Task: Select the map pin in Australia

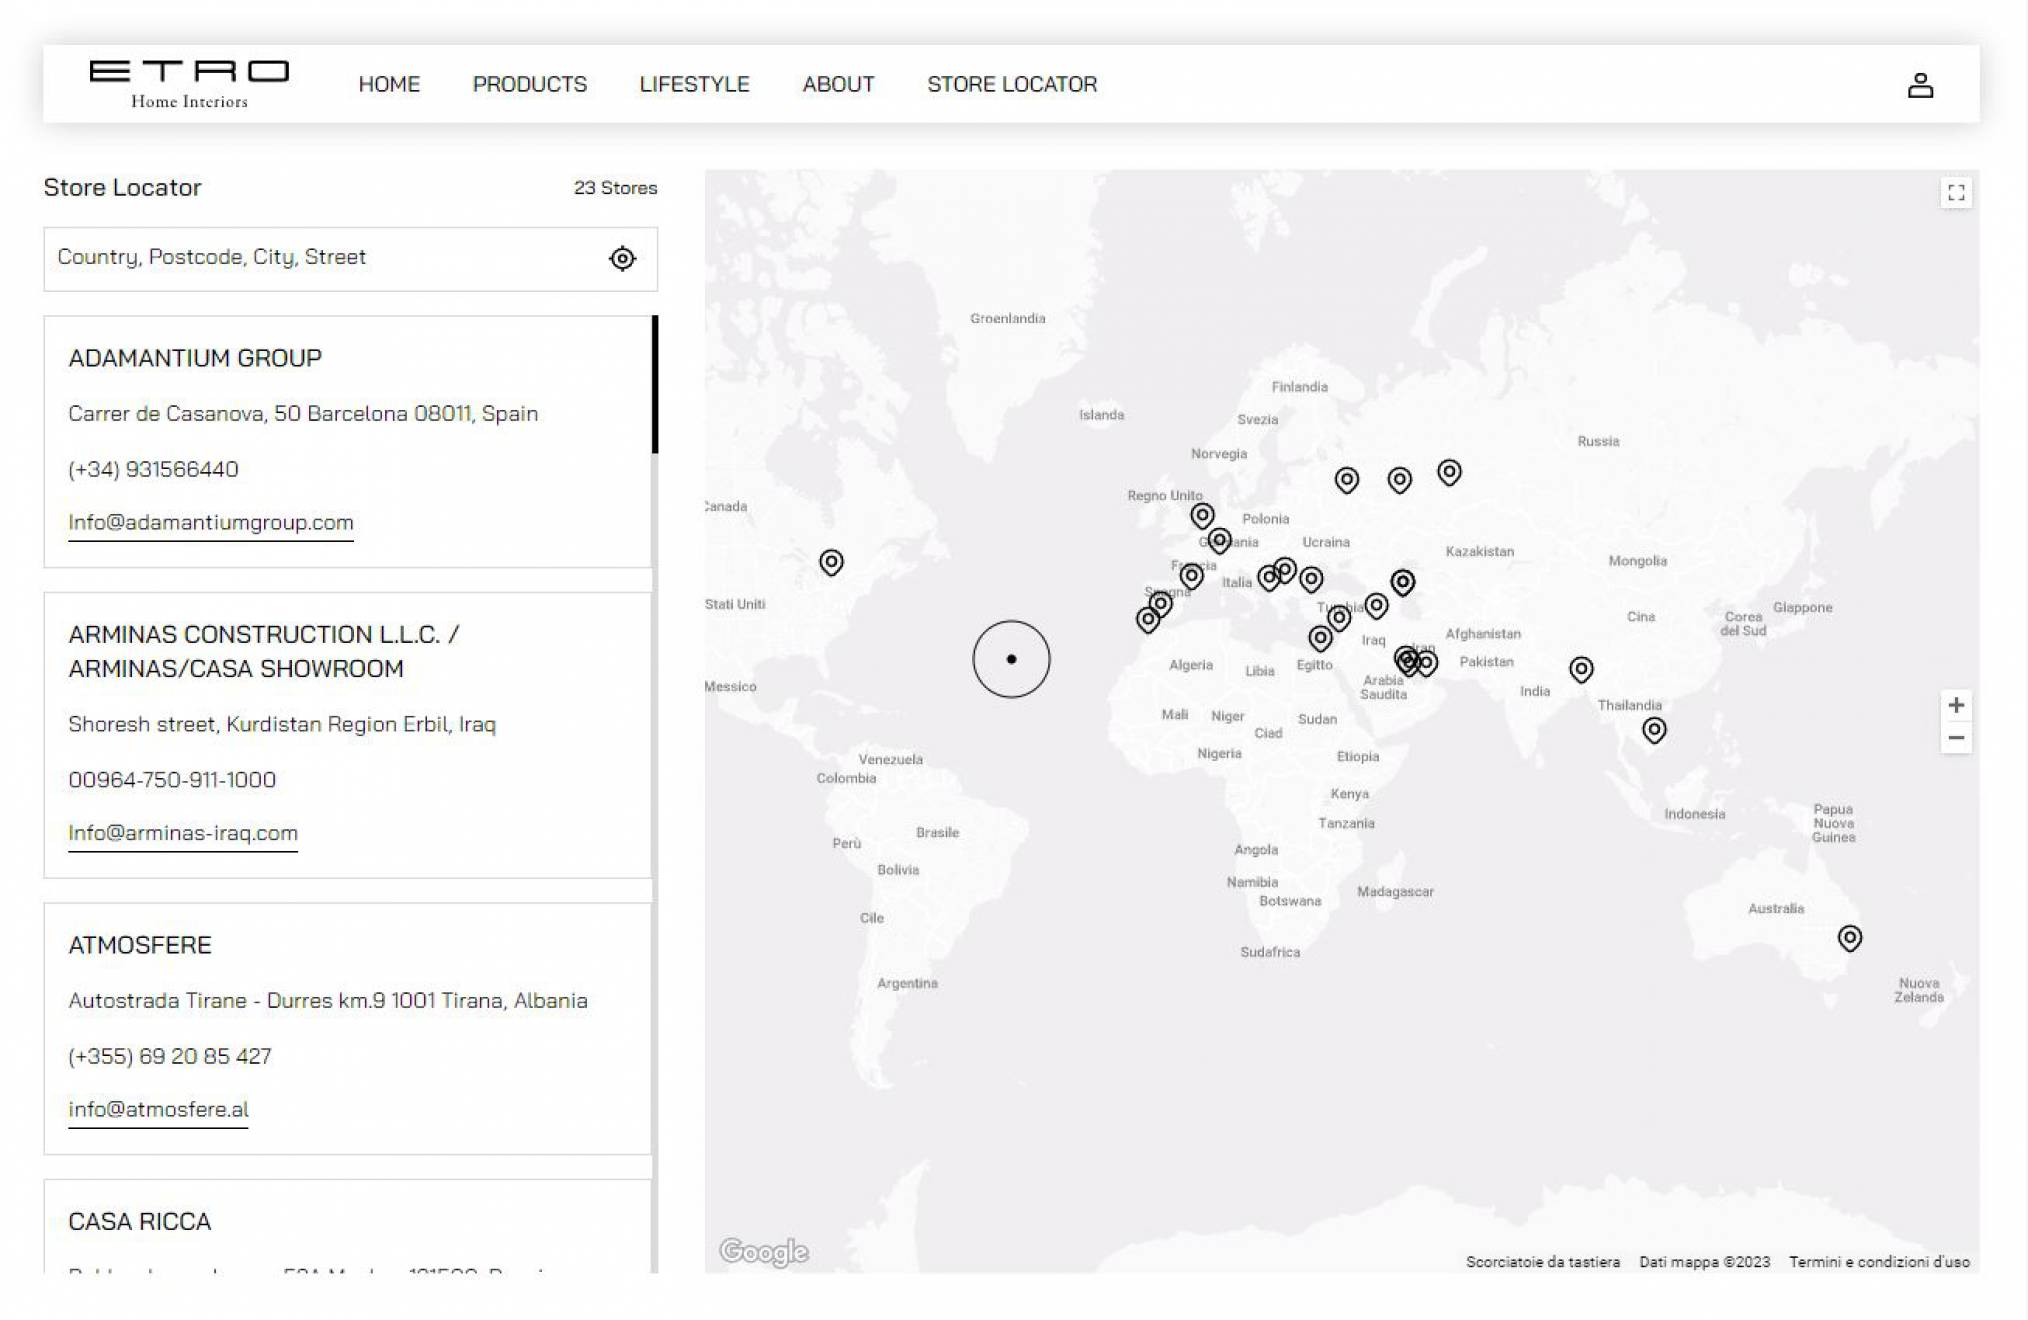Action: point(1849,938)
